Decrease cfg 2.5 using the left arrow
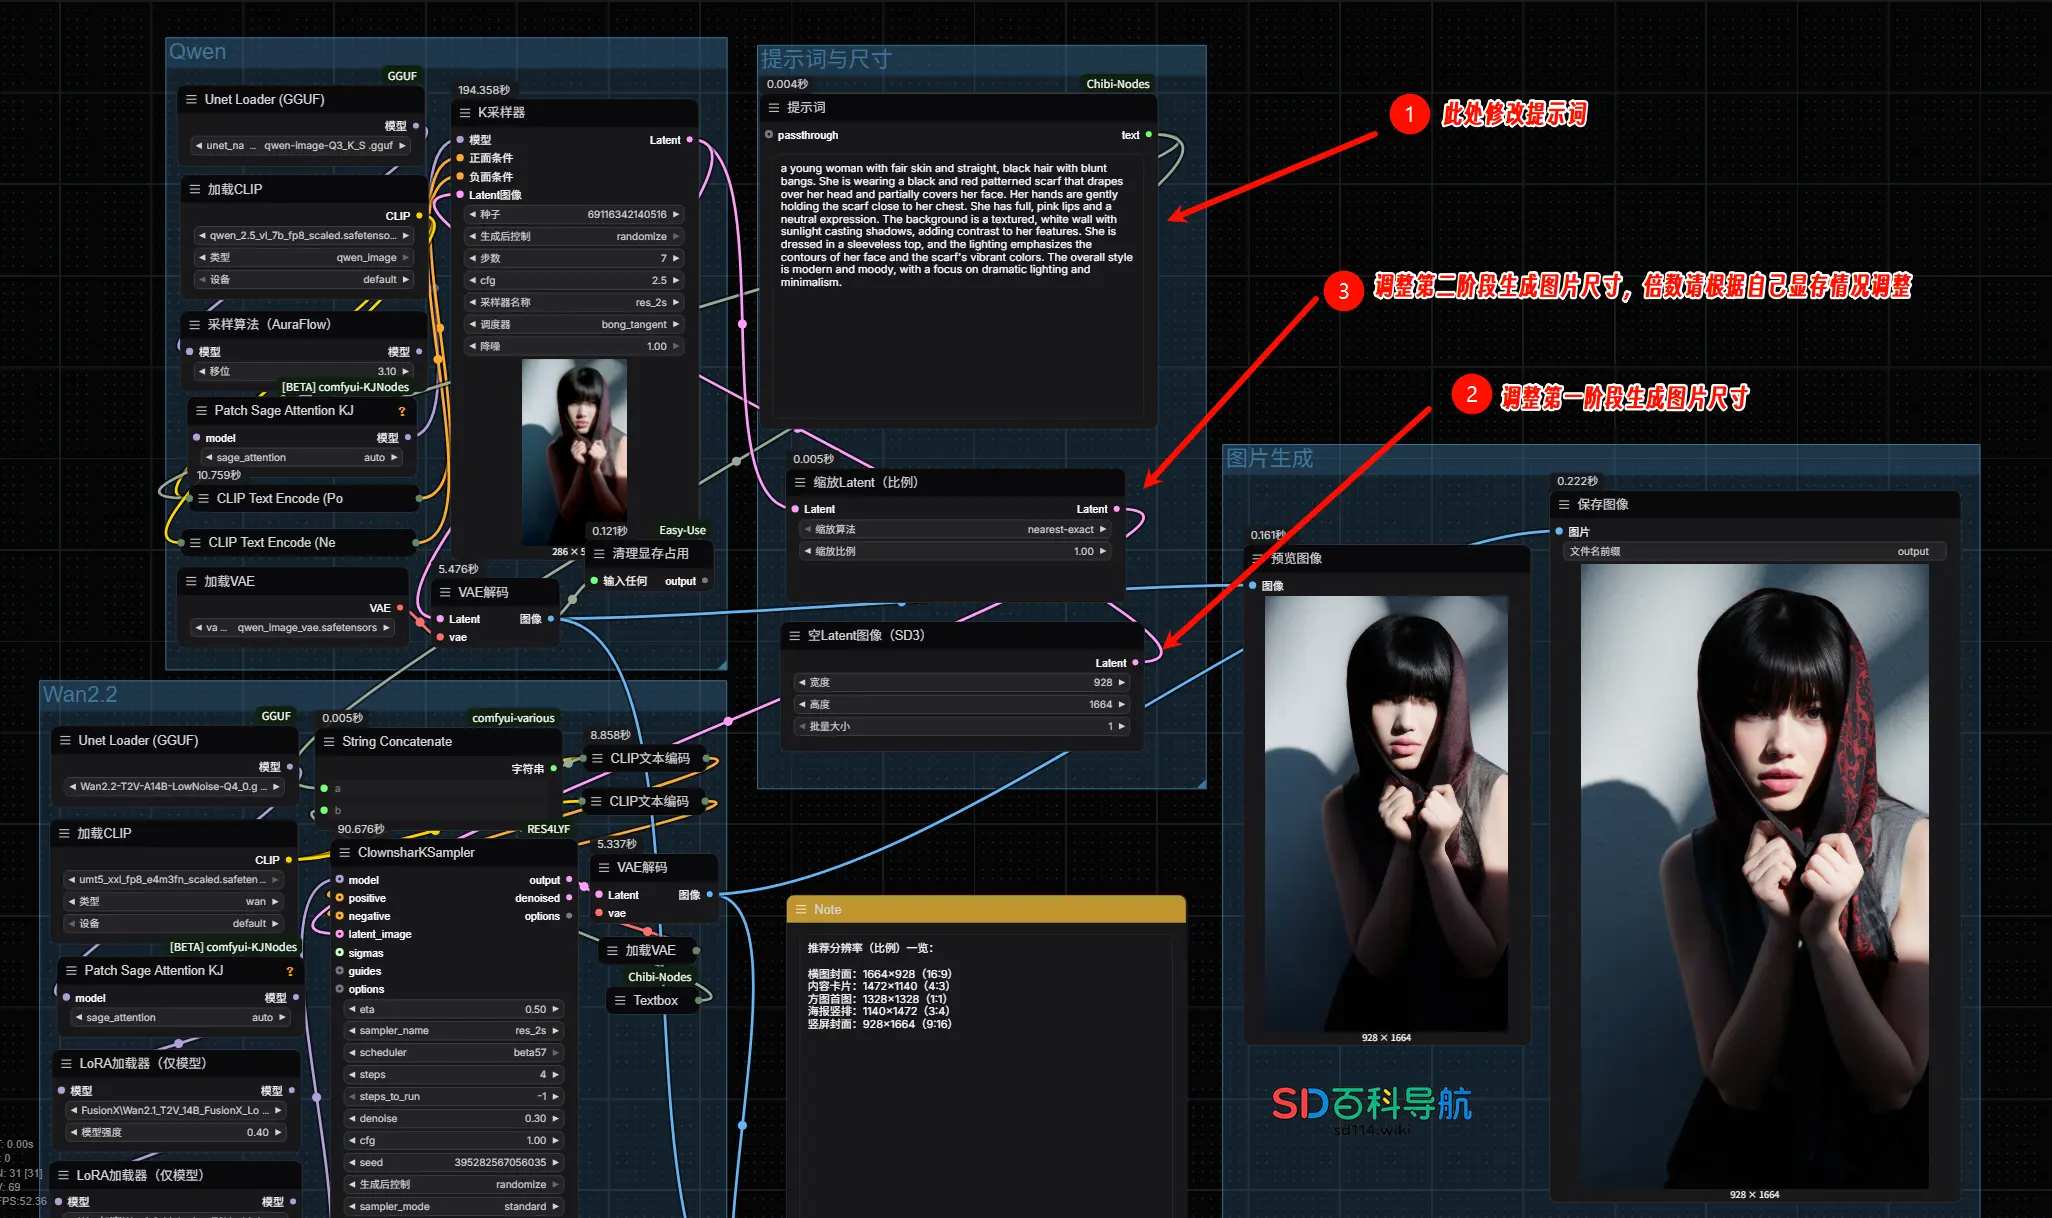This screenshot has width=2052, height=1218. [x=471, y=280]
